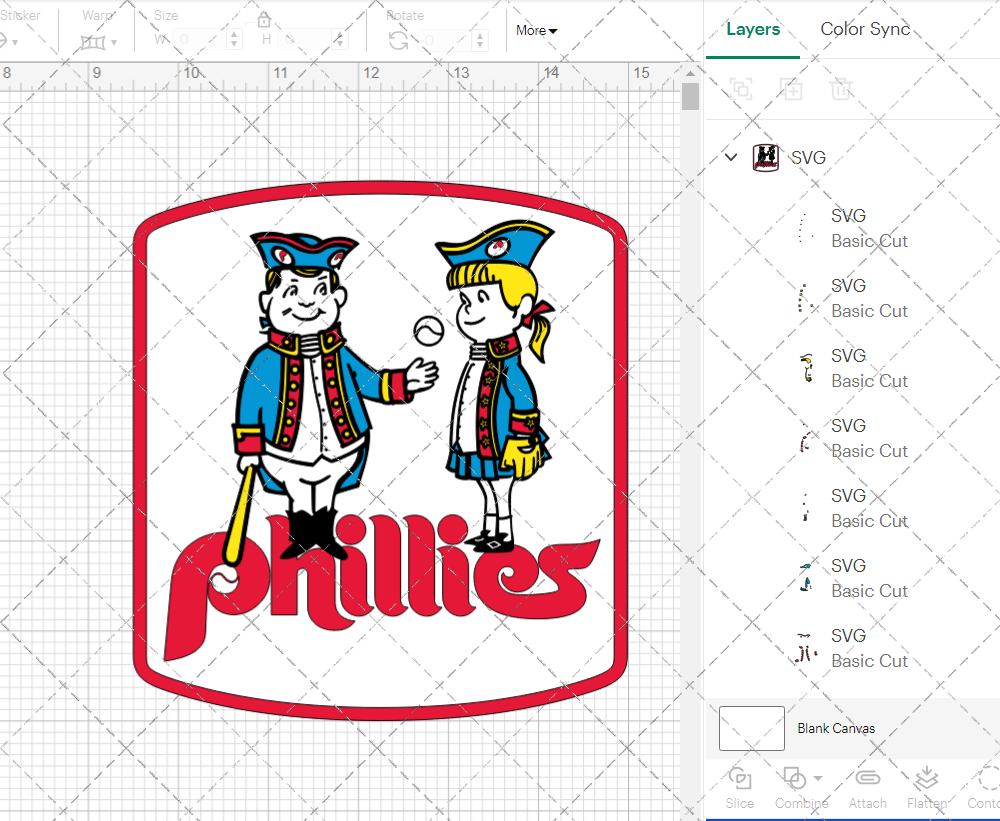Click the Rotate icon

[399, 41]
